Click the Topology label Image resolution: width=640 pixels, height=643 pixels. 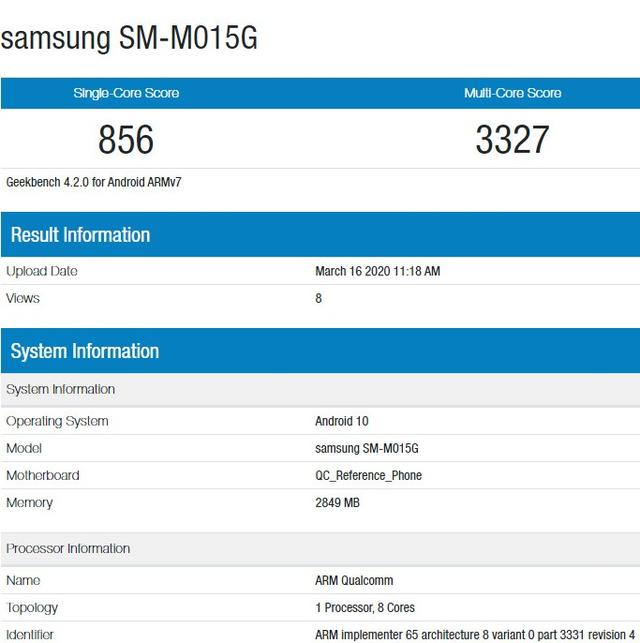pyautogui.click(x=32, y=608)
